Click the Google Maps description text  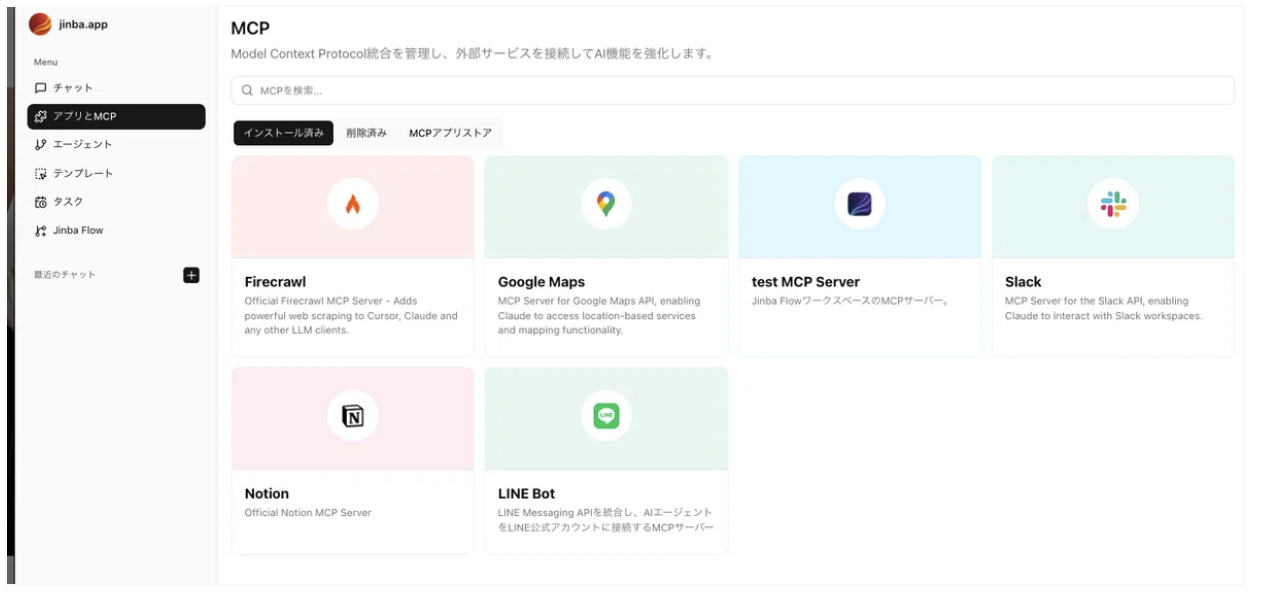pos(599,316)
